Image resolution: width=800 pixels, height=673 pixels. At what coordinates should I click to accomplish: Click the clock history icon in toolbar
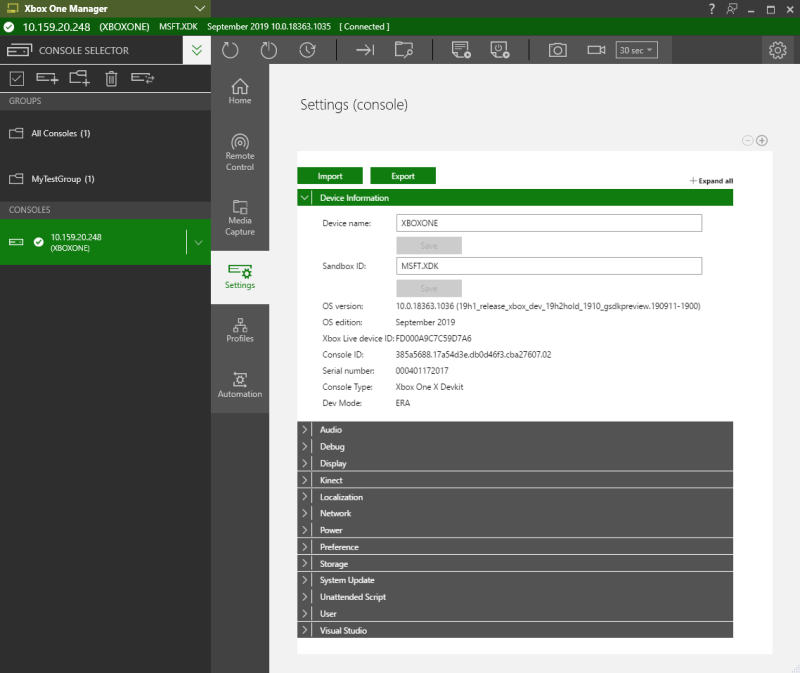(x=307, y=50)
